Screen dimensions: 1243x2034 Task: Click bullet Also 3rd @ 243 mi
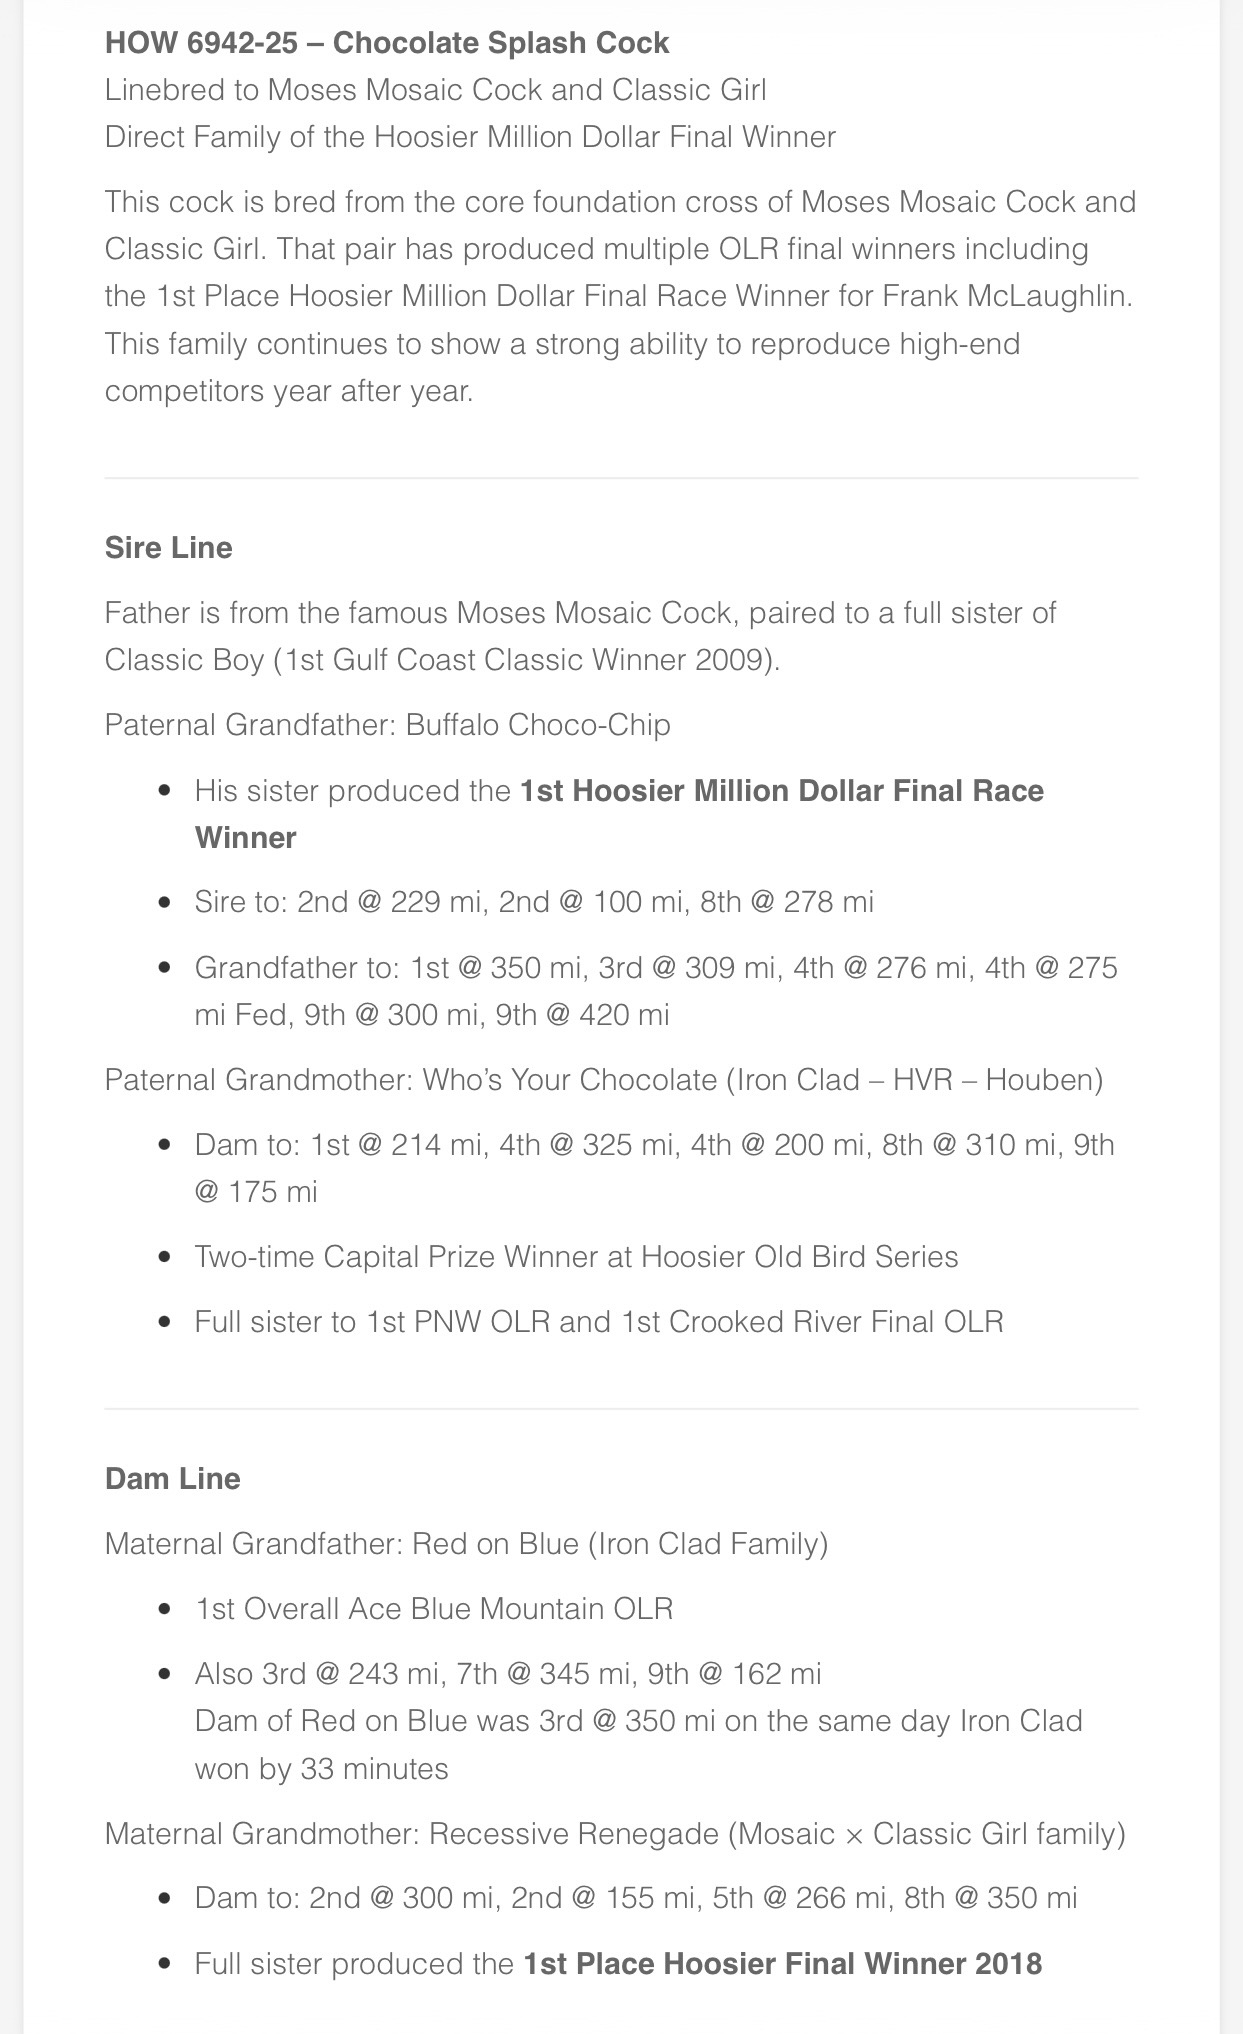point(508,1674)
